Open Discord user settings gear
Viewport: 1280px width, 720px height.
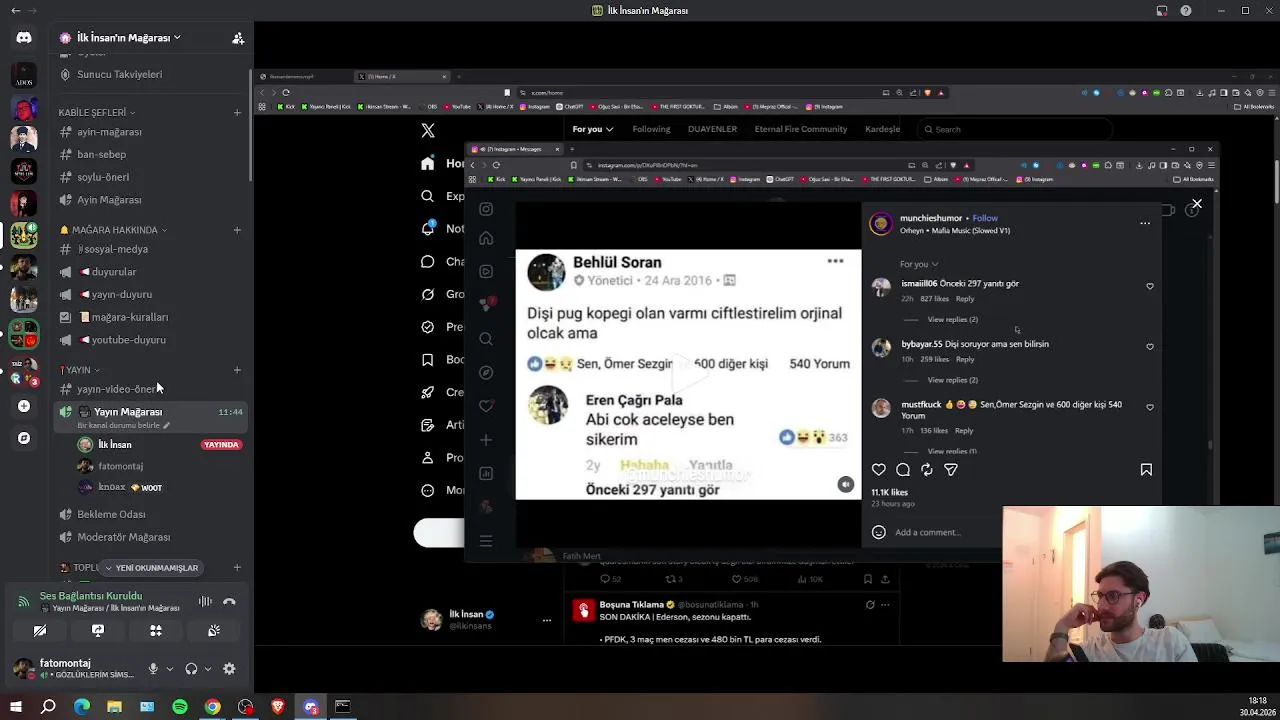[229, 669]
